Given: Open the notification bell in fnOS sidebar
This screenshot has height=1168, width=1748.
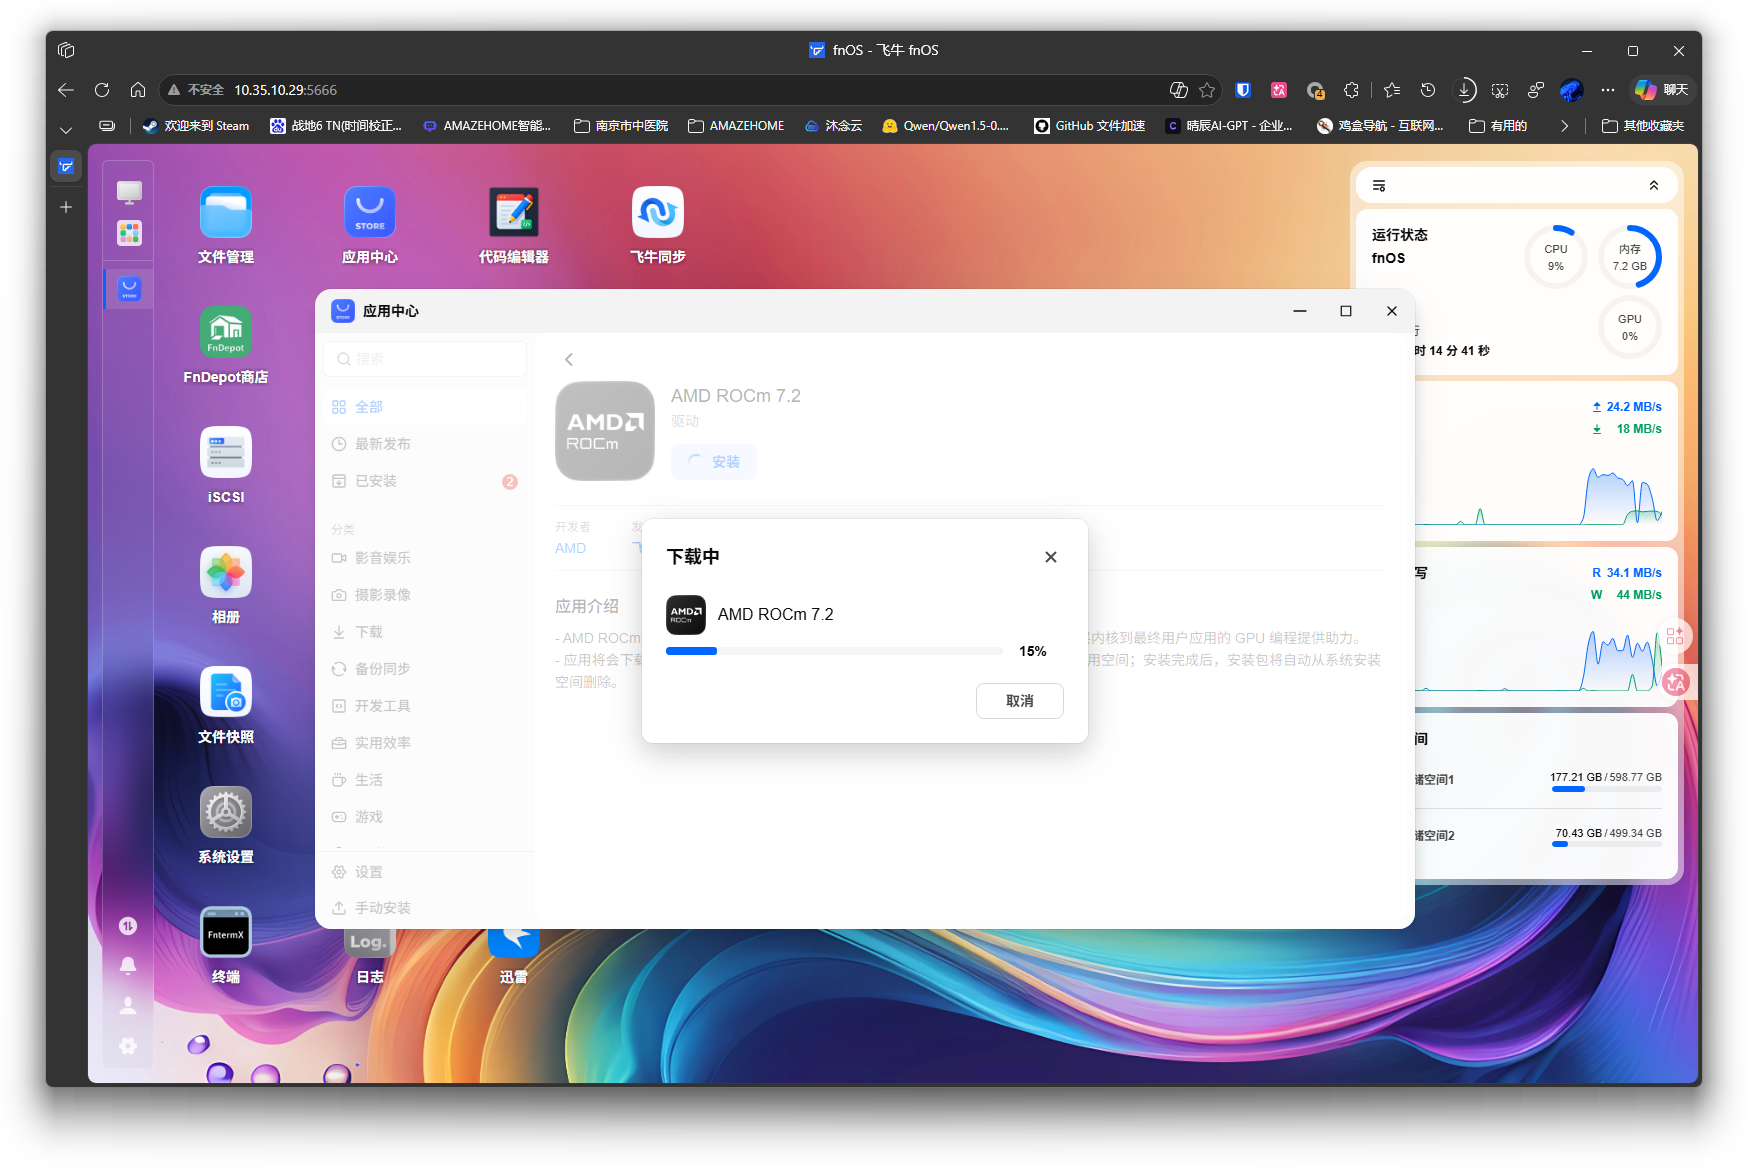Looking at the screenshot, I should click(x=128, y=965).
